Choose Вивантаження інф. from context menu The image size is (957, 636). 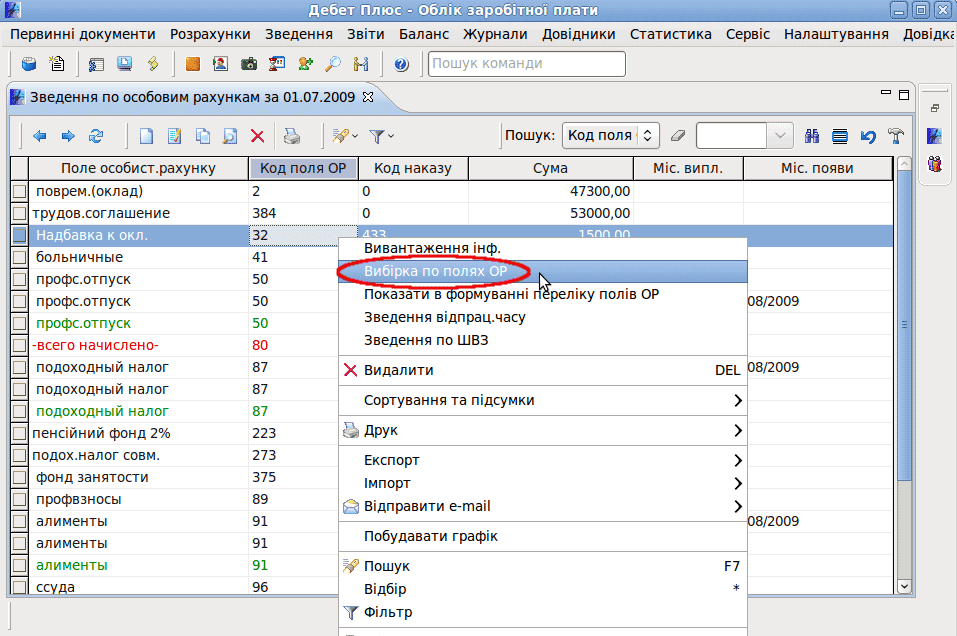(x=543, y=248)
